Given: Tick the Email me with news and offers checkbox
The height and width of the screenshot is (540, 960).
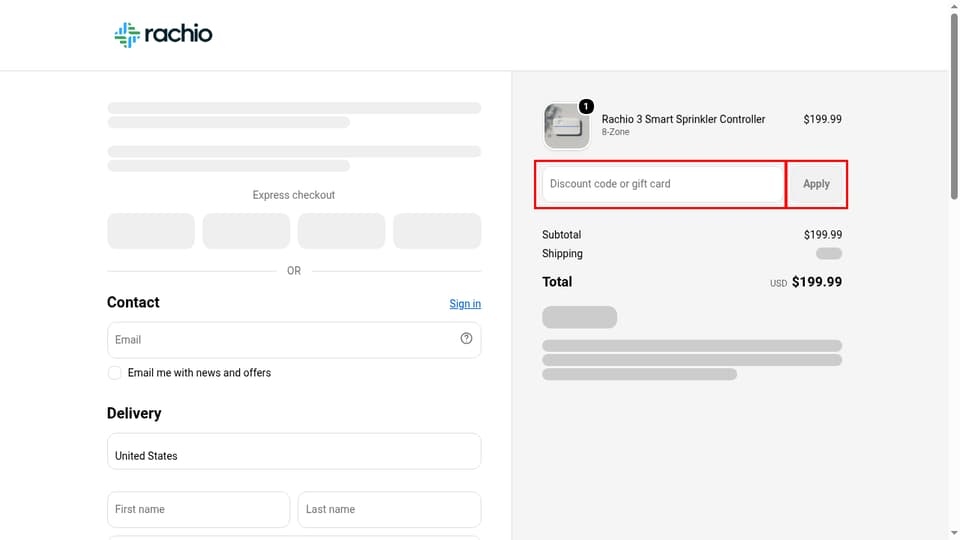Looking at the screenshot, I should 114,373.
